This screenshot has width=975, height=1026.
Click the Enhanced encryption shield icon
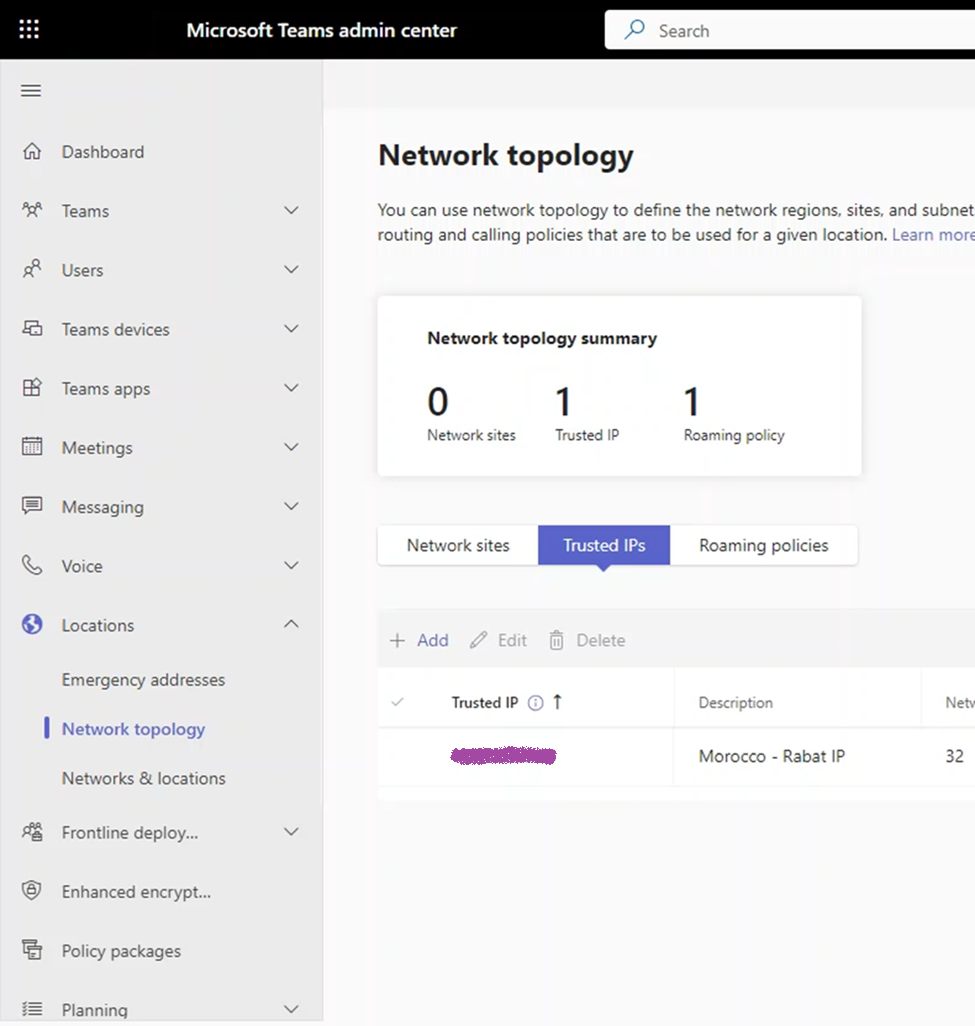32,891
